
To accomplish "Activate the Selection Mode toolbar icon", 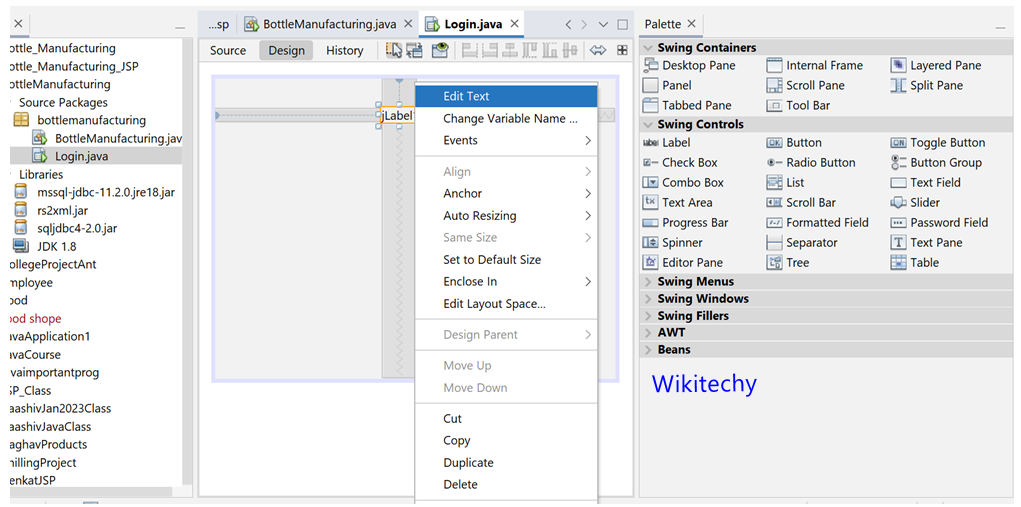I will pos(393,50).
